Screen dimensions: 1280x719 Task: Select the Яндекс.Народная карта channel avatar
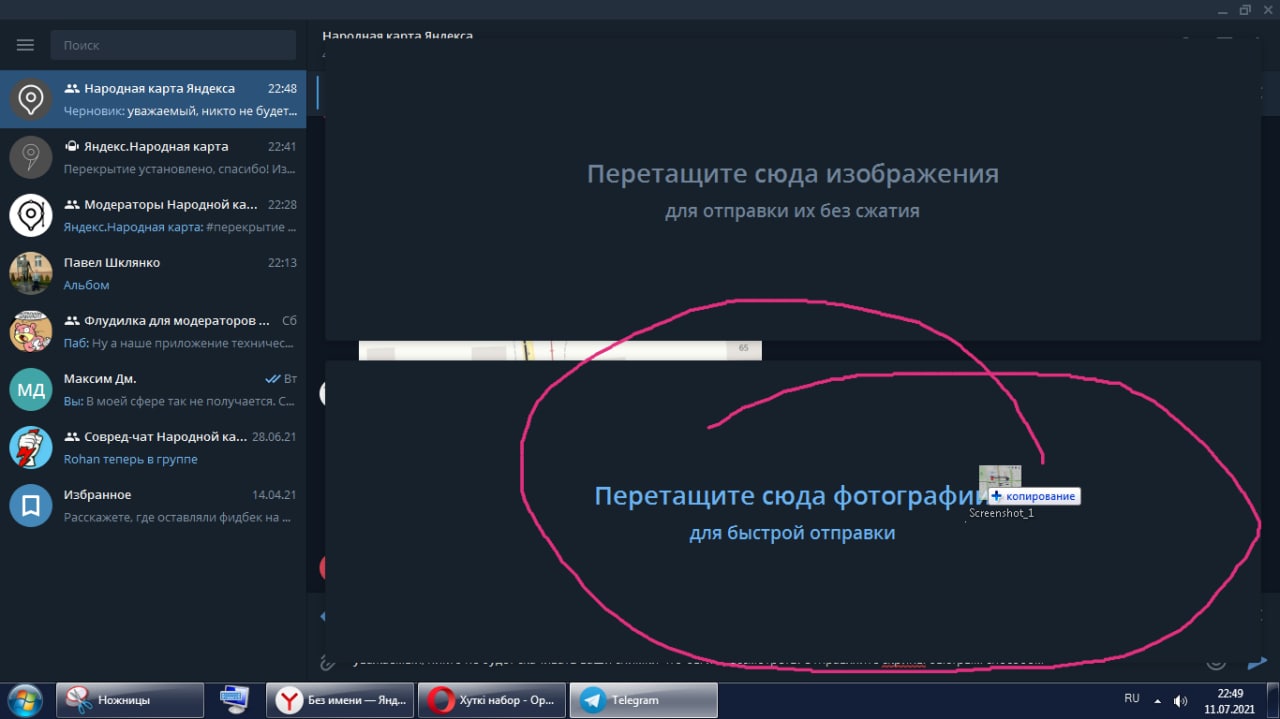tap(31, 157)
